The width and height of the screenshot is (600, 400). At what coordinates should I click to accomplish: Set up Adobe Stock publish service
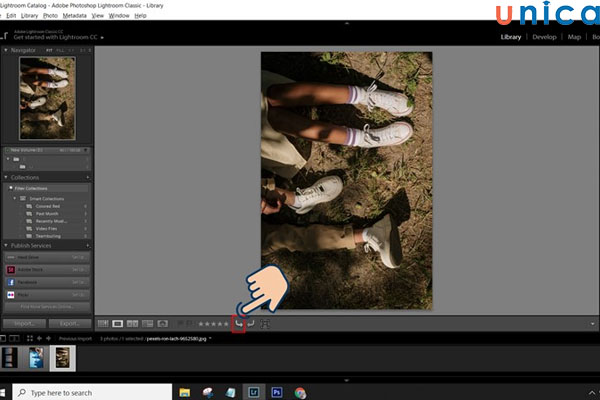pos(79,269)
